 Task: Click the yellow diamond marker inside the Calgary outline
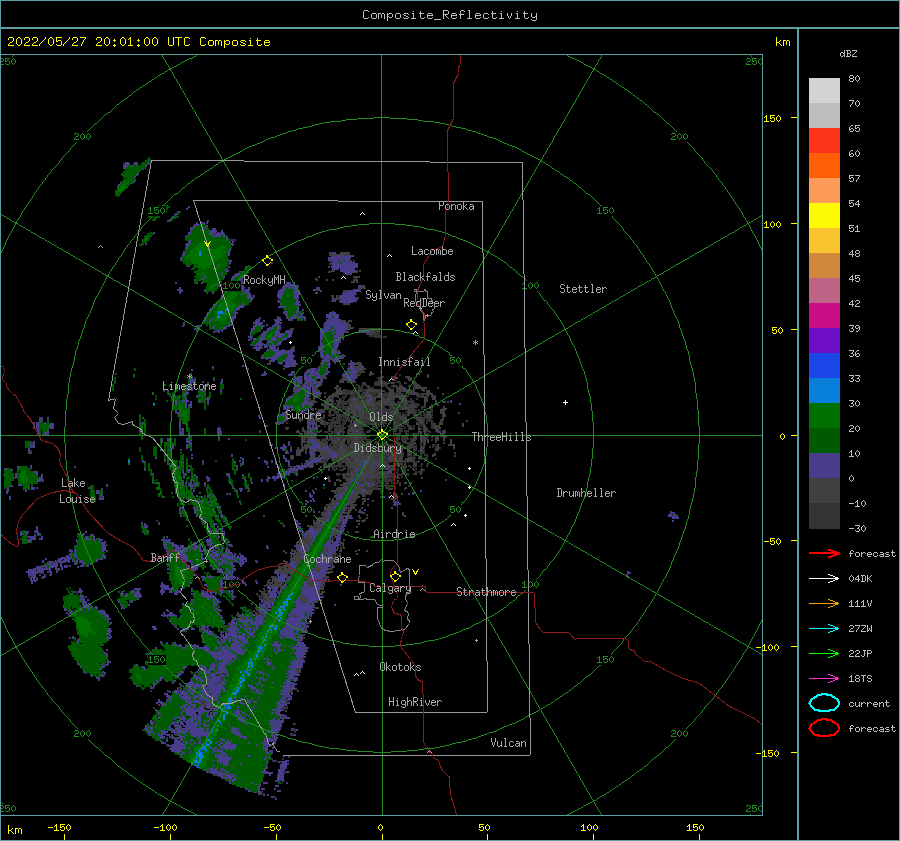(x=395, y=576)
